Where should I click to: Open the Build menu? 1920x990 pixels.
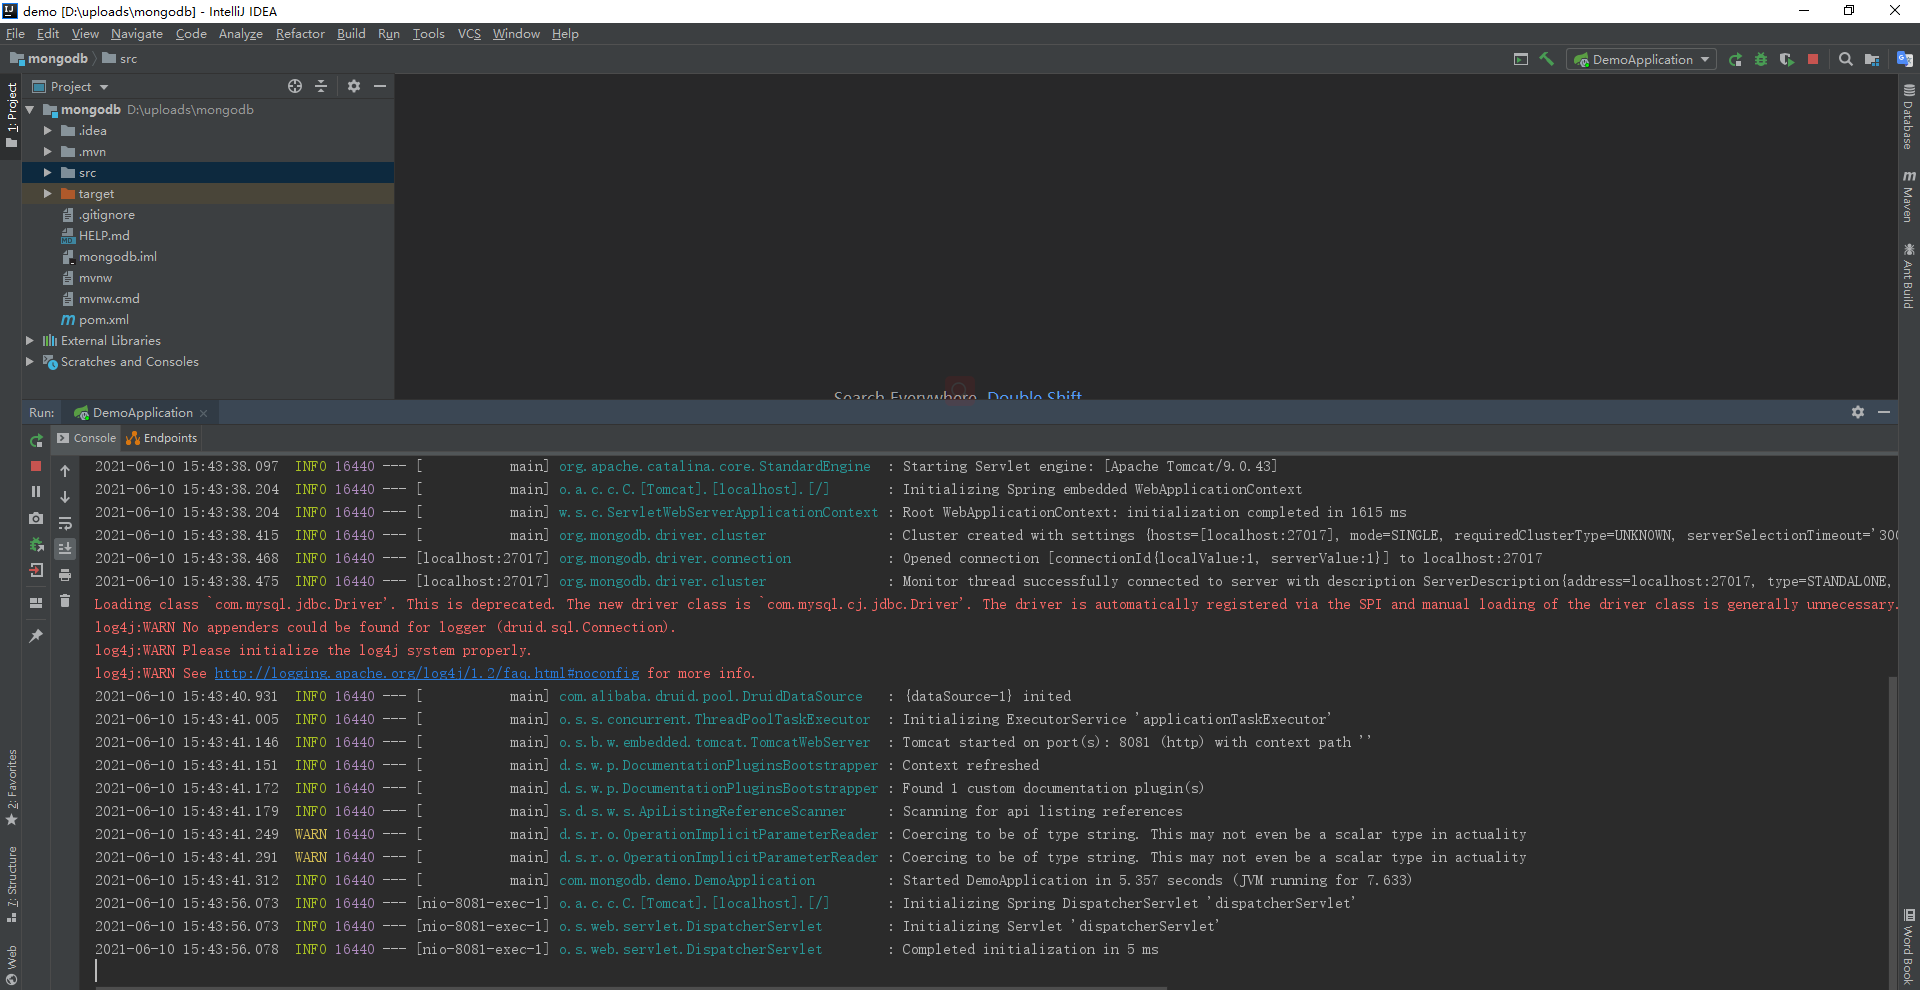click(x=351, y=34)
